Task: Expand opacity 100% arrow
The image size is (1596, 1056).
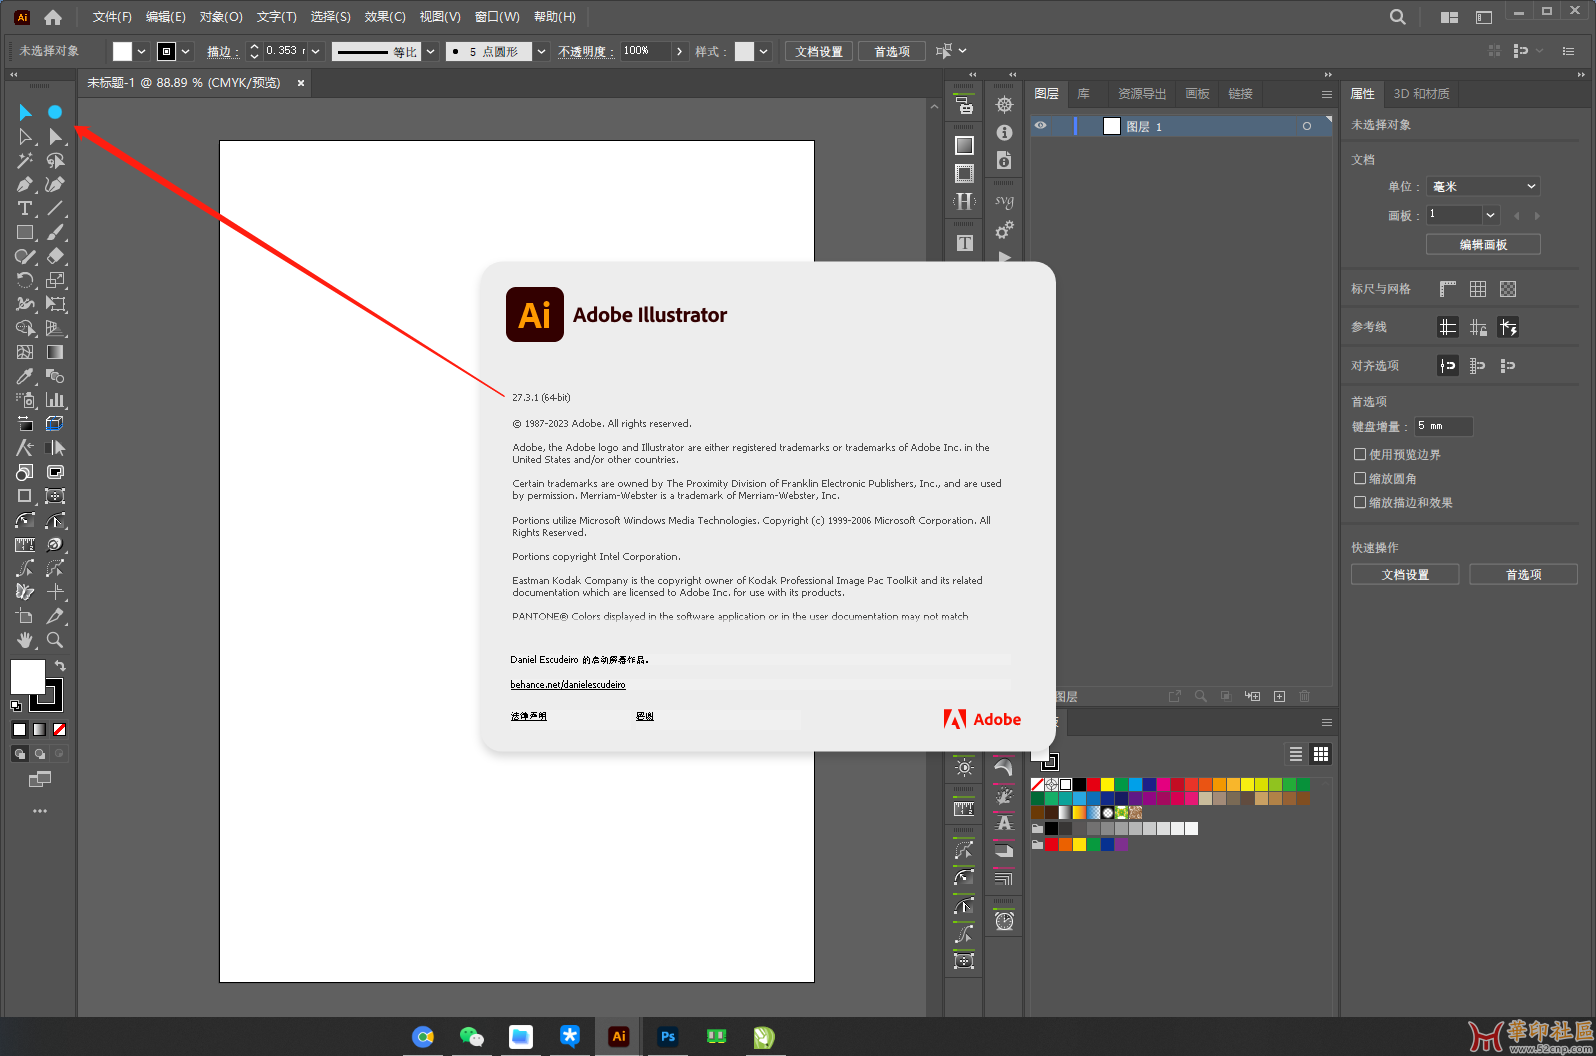Action: [x=679, y=51]
